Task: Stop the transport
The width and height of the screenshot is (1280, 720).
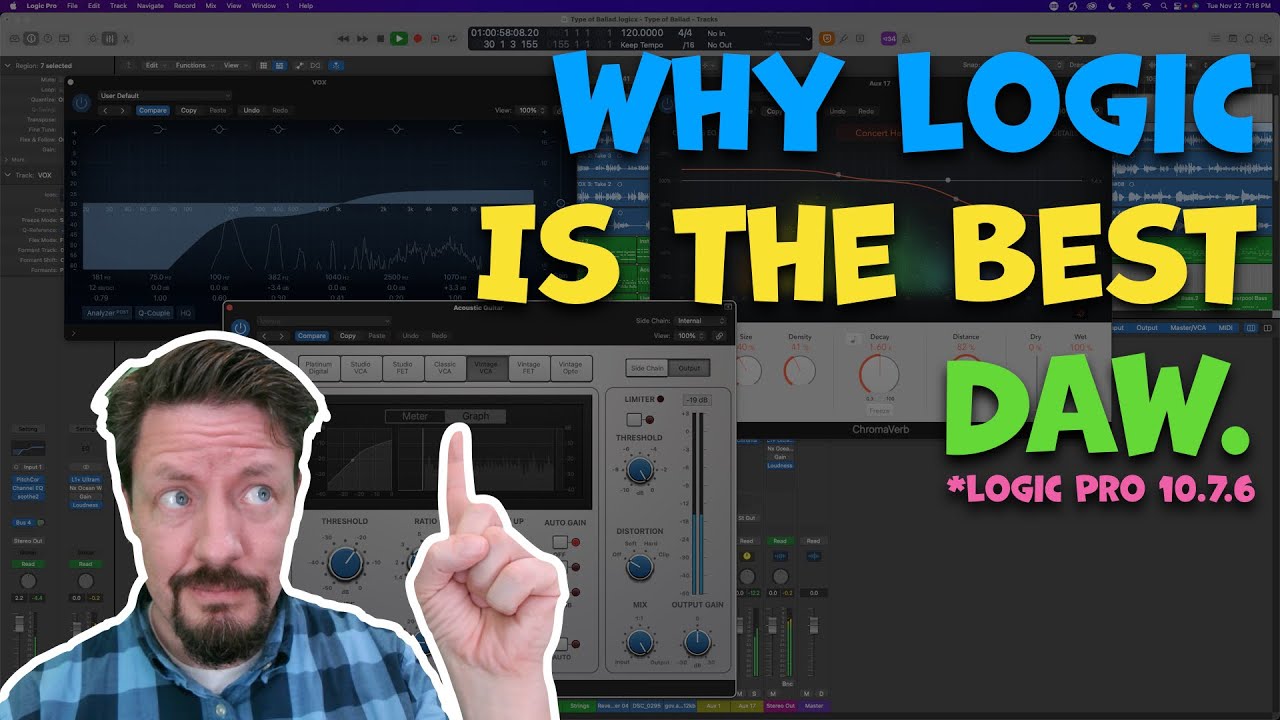Action: [380, 38]
